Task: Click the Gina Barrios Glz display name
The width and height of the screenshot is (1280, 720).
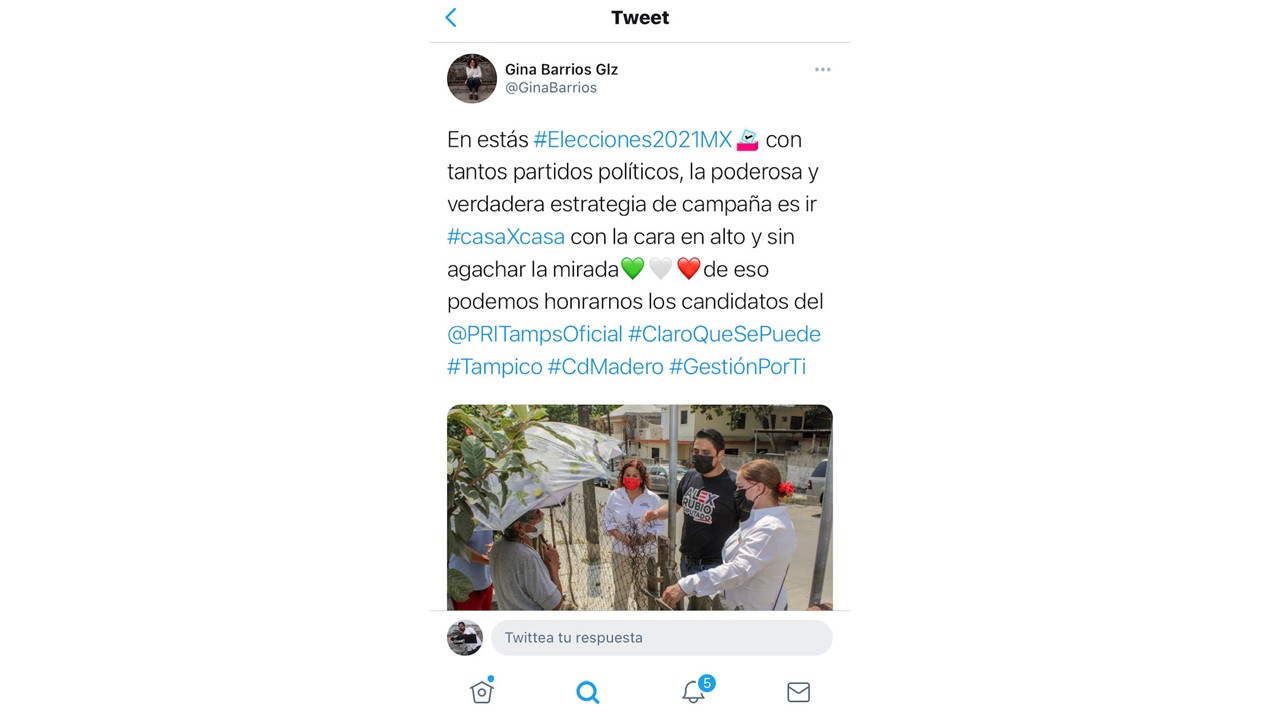Action: coord(561,69)
